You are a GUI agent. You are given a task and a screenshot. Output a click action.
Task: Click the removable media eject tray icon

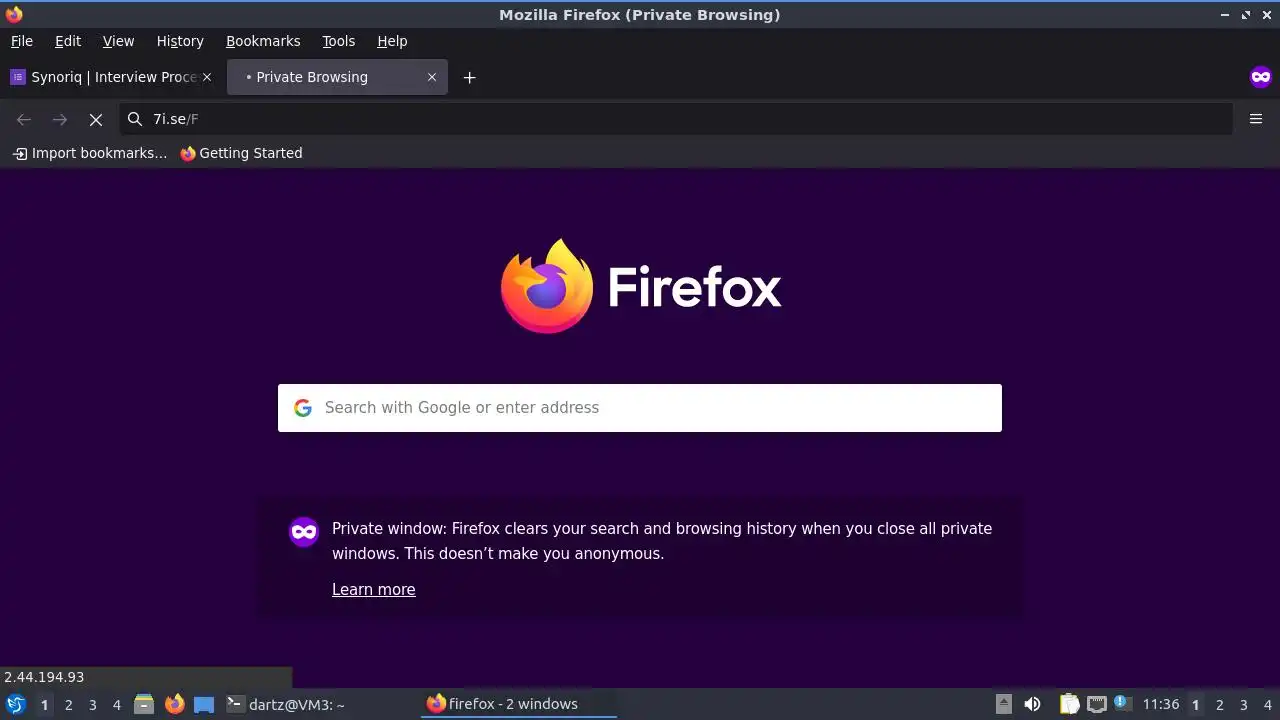pyautogui.click(x=1004, y=704)
